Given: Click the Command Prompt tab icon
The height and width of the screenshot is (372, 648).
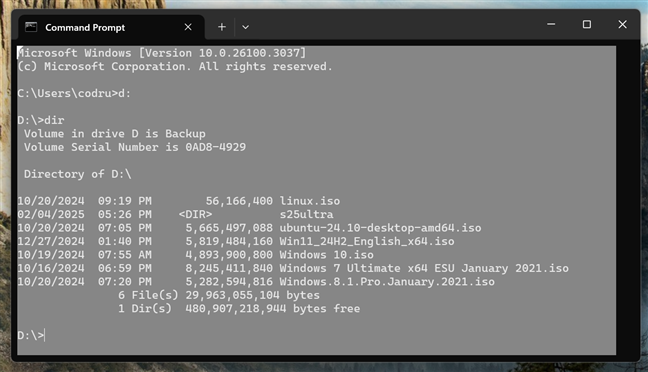Looking at the screenshot, I should coord(31,27).
